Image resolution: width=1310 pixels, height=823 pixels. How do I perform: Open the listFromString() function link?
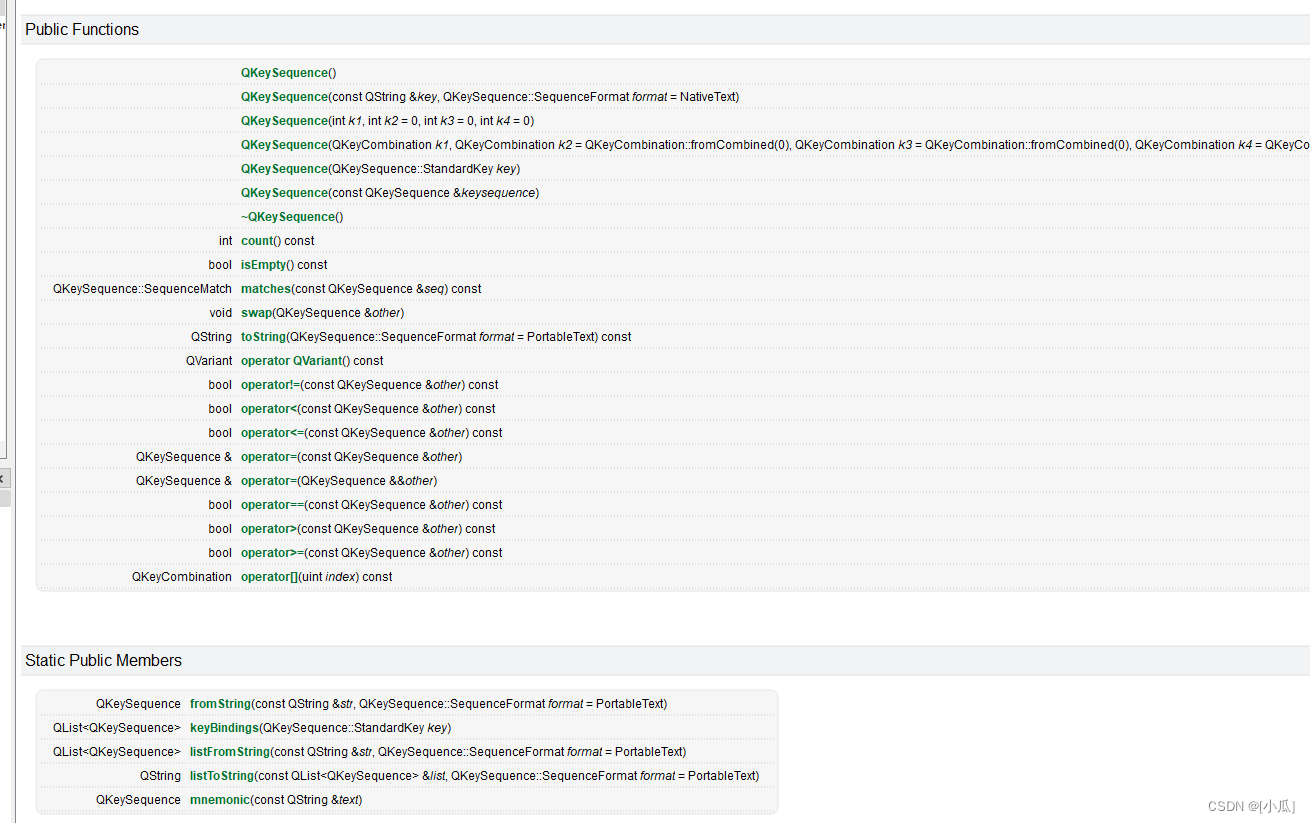(230, 752)
